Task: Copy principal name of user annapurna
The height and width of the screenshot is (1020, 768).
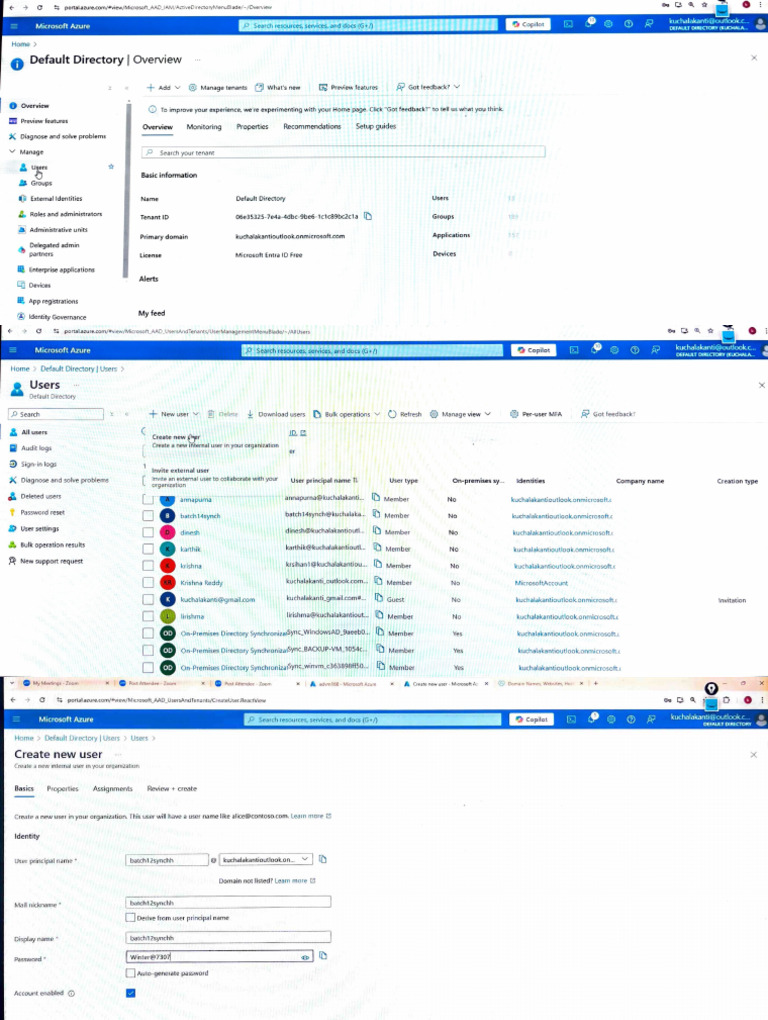Action: click(x=376, y=498)
